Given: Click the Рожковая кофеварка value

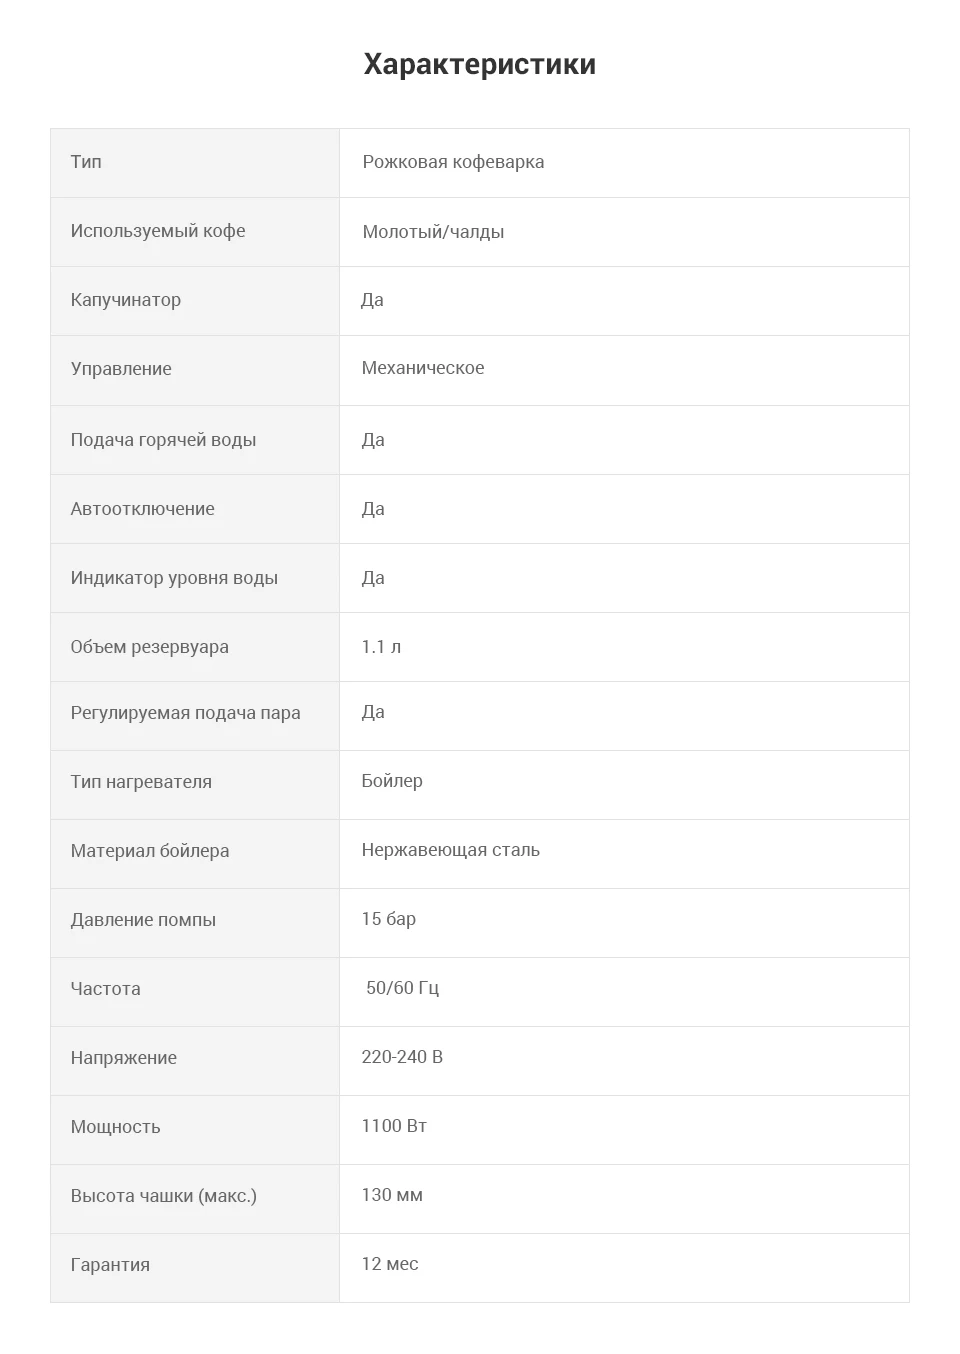Looking at the screenshot, I should click(453, 162).
